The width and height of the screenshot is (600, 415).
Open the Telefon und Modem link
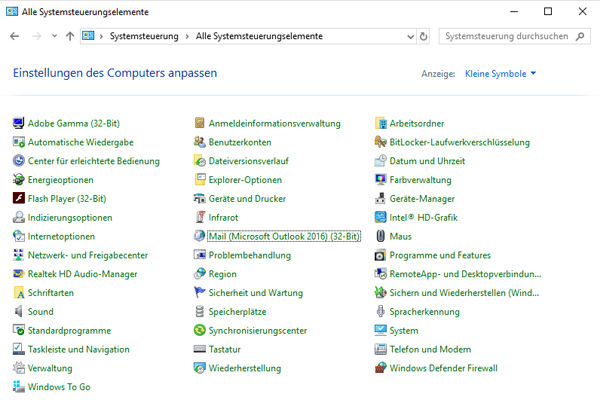(x=430, y=349)
